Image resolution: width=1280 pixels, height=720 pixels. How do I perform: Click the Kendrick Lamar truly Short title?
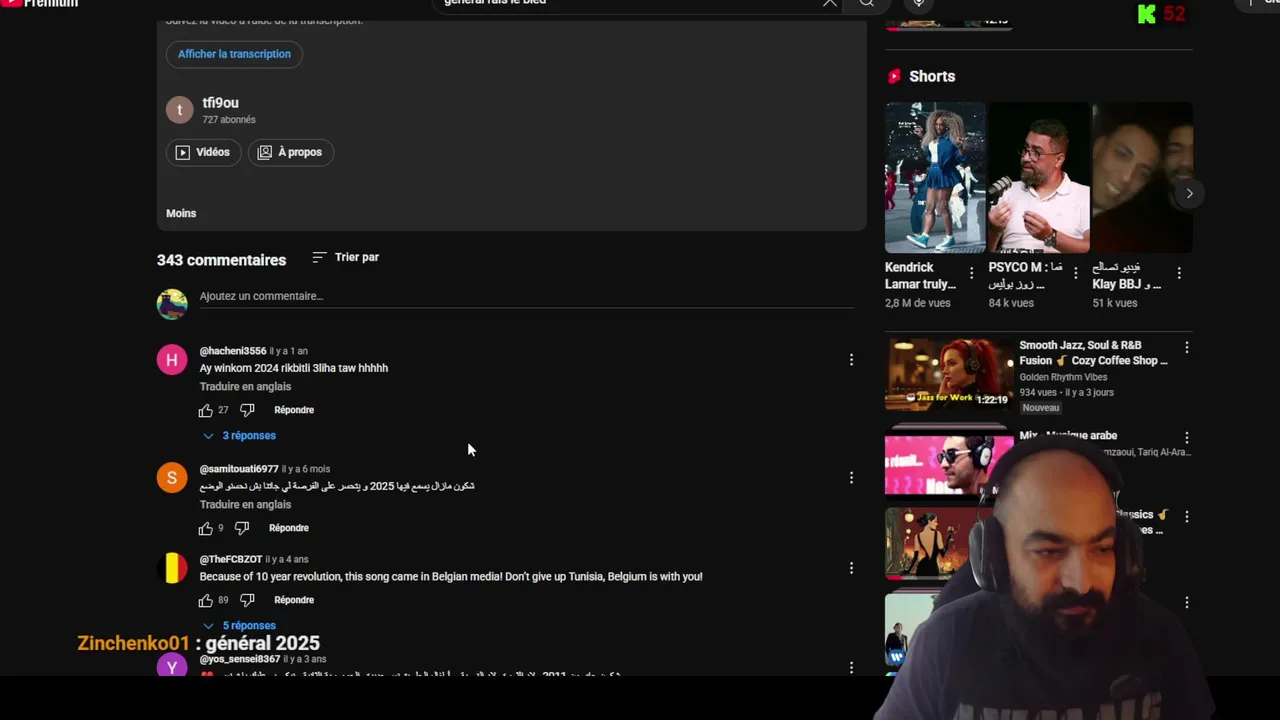pyautogui.click(x=920, y=276)
